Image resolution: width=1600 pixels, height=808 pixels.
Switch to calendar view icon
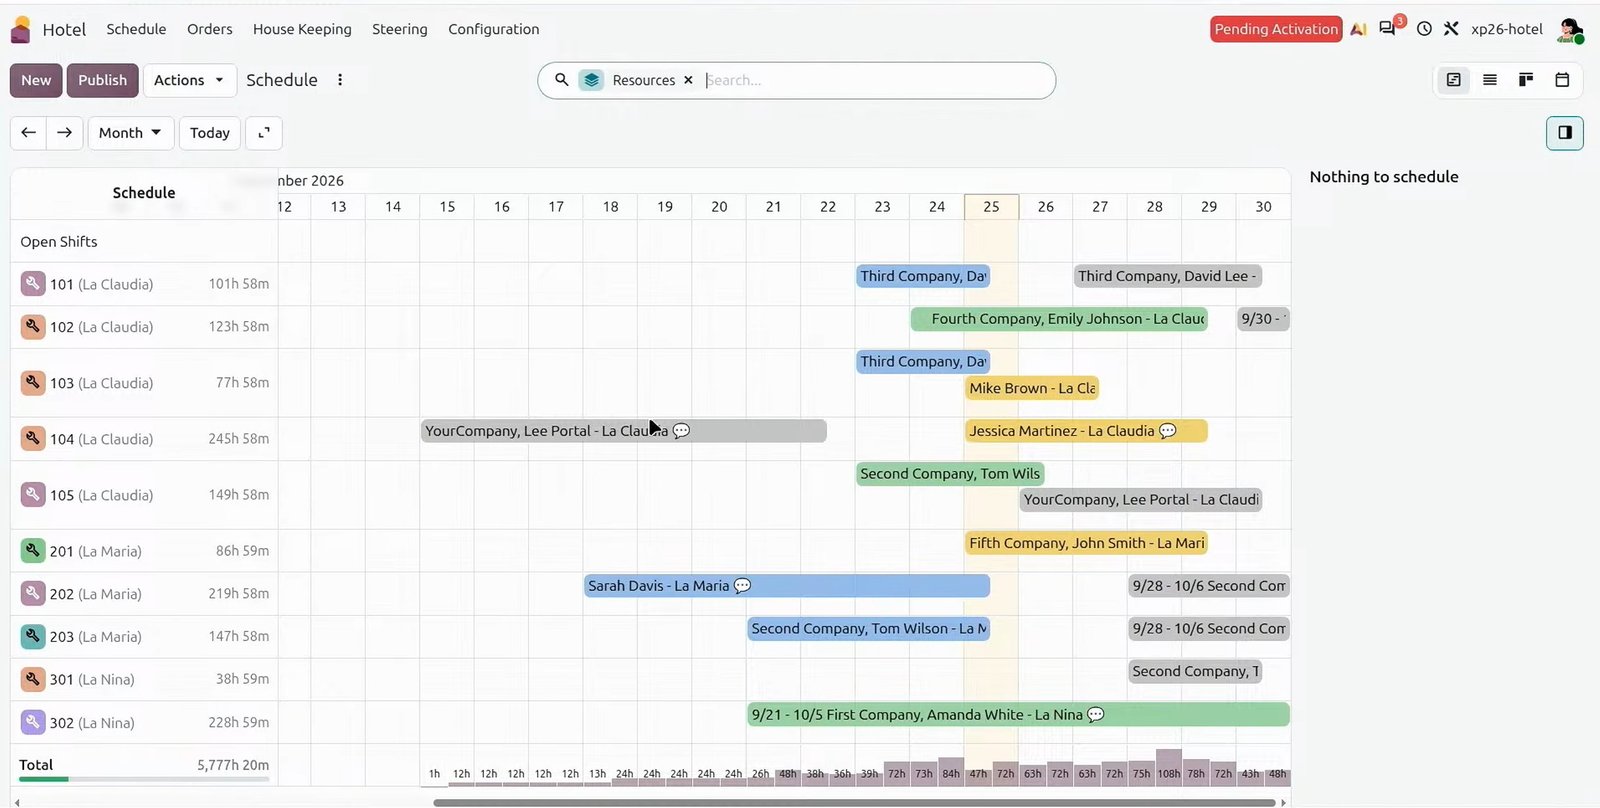pyautogui.click(x=1562, y=80)
